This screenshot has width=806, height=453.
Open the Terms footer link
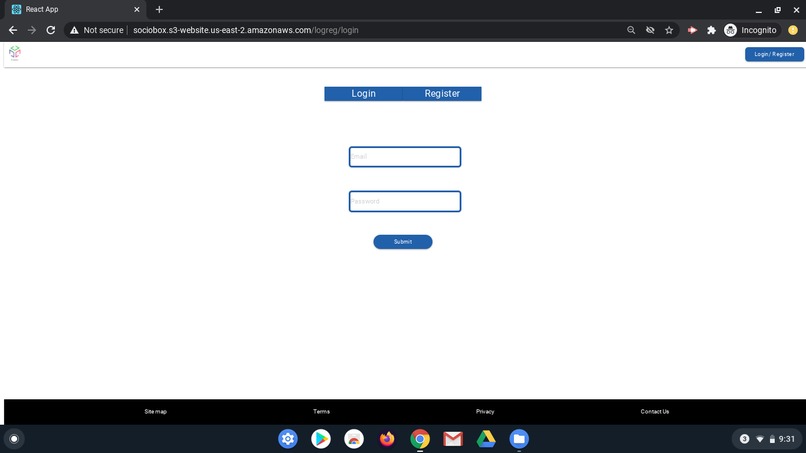tap(321, 411)
